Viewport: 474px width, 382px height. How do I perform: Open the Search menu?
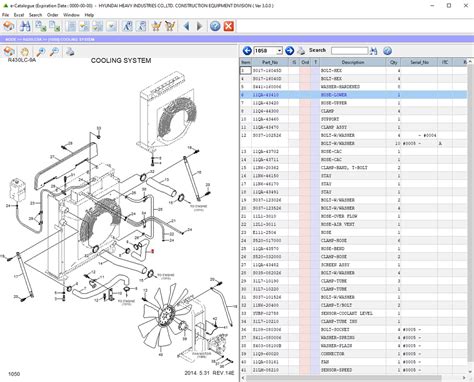tap(35, 15)
